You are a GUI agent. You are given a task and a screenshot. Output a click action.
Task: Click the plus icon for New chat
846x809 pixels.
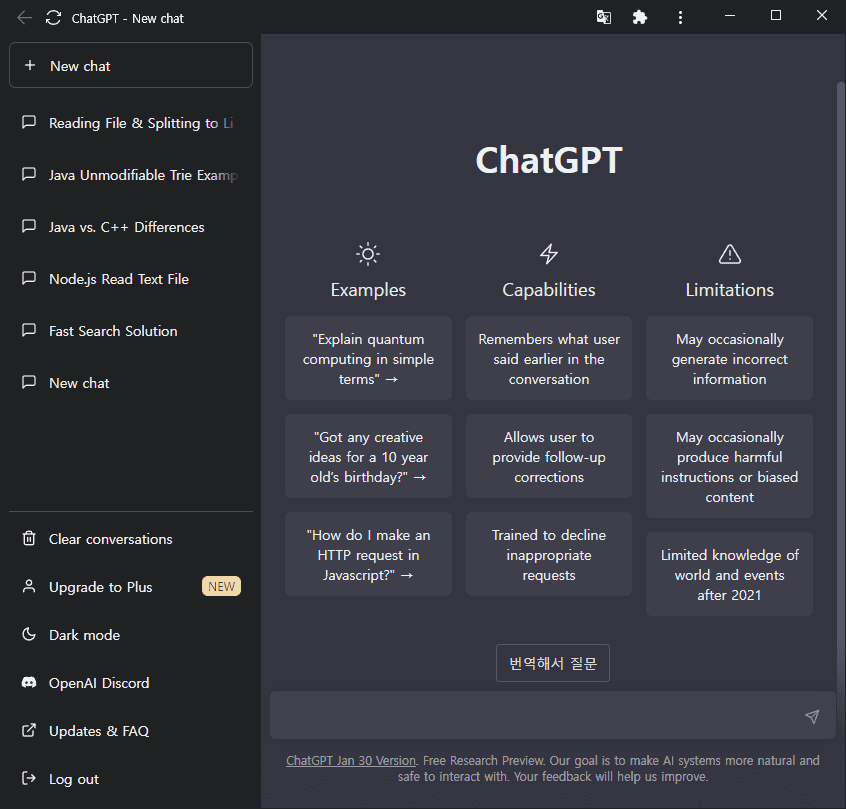point(30,65)
